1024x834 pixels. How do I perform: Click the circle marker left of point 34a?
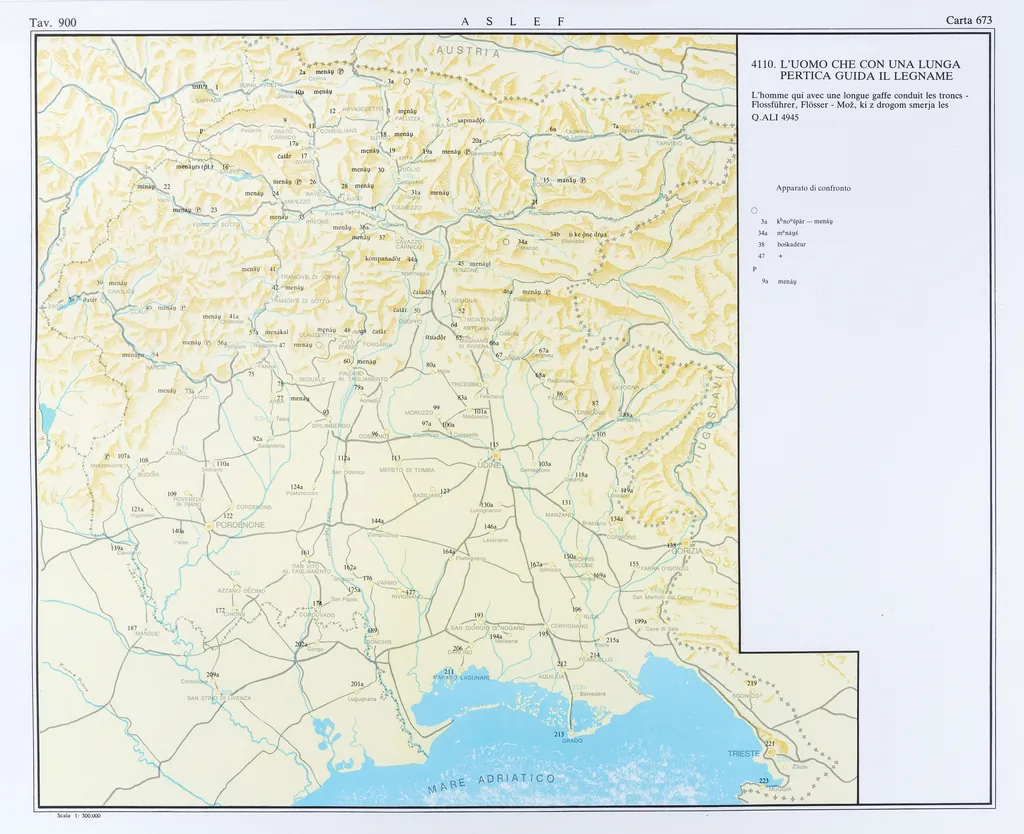(x=506, y=241)
